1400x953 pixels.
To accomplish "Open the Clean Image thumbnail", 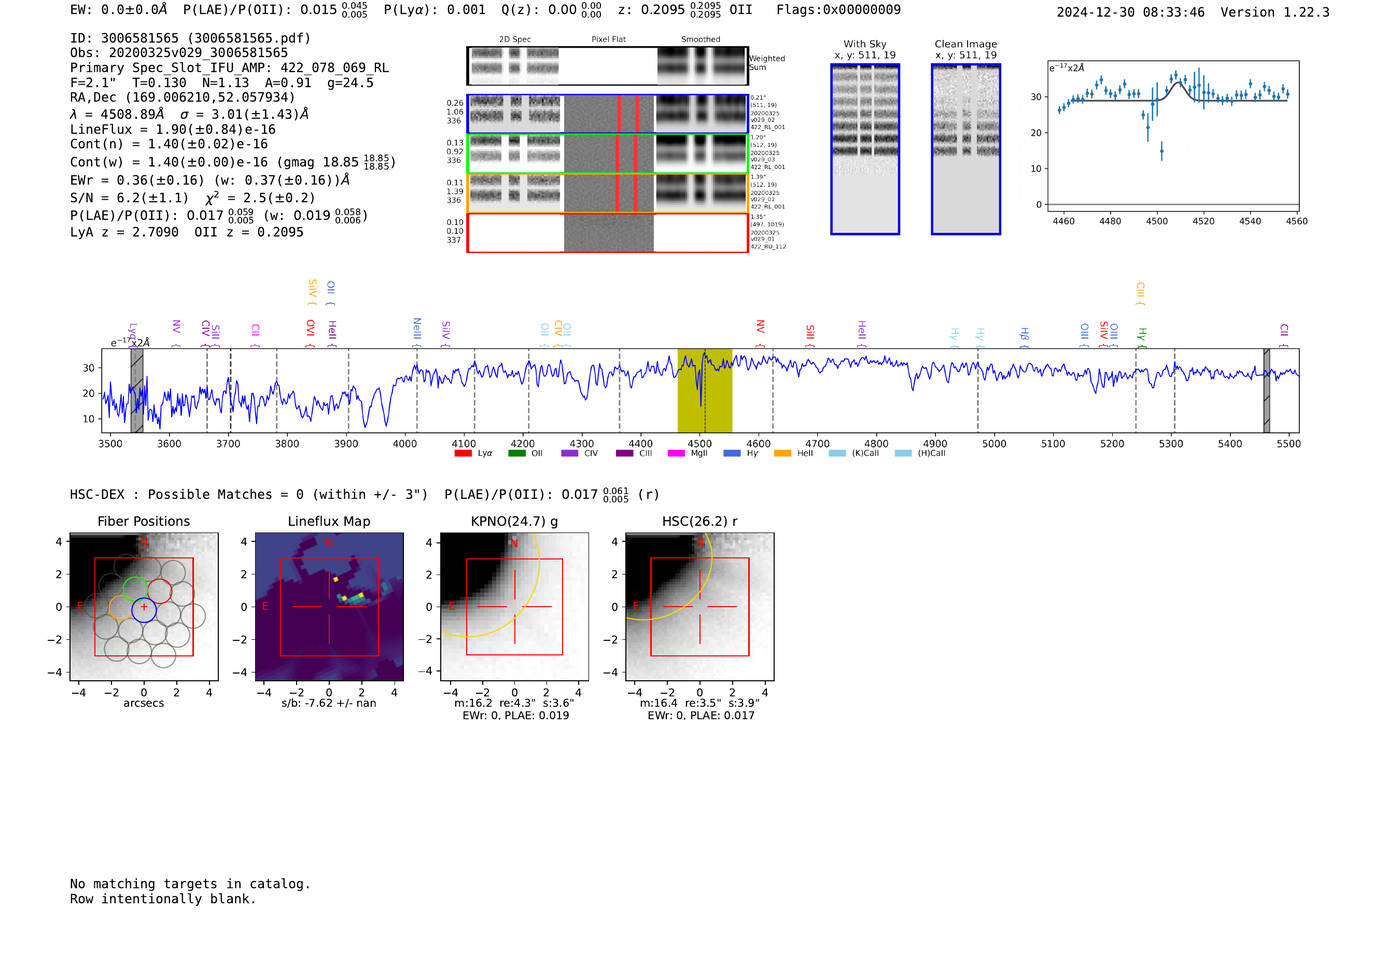I will (966, 149).
